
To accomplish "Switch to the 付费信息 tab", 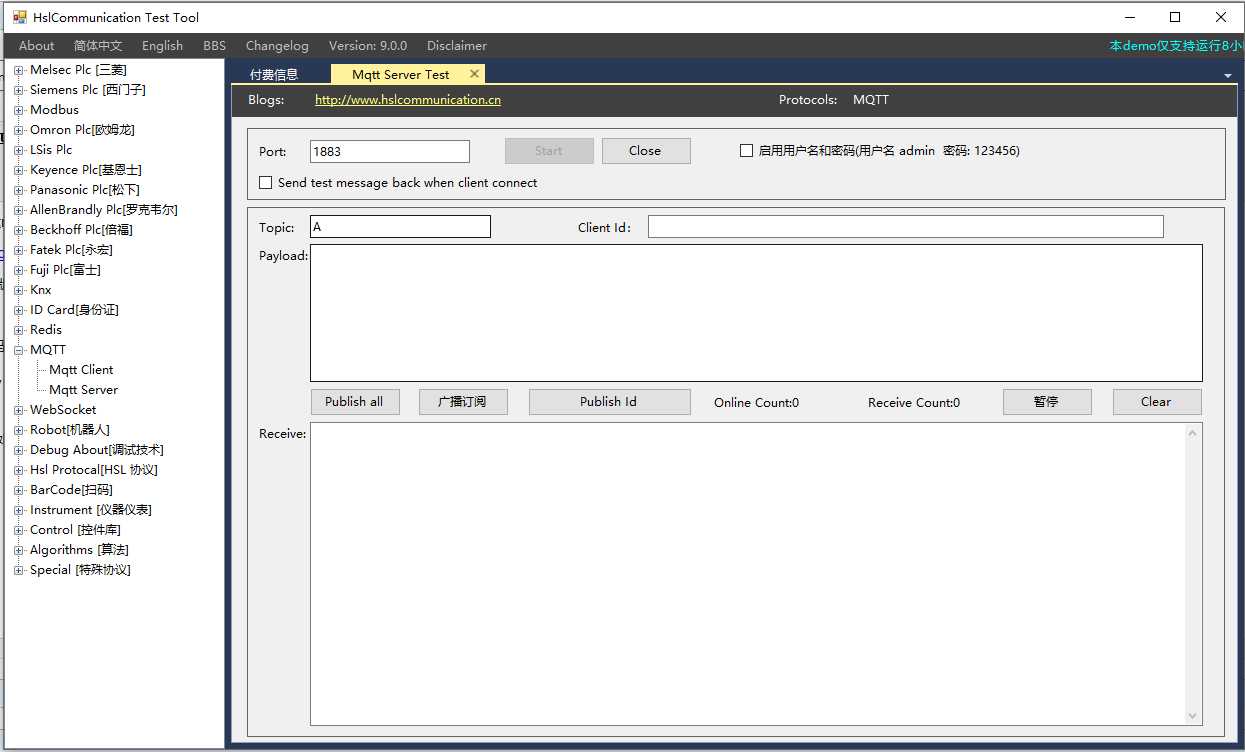I will coord(274,75).
